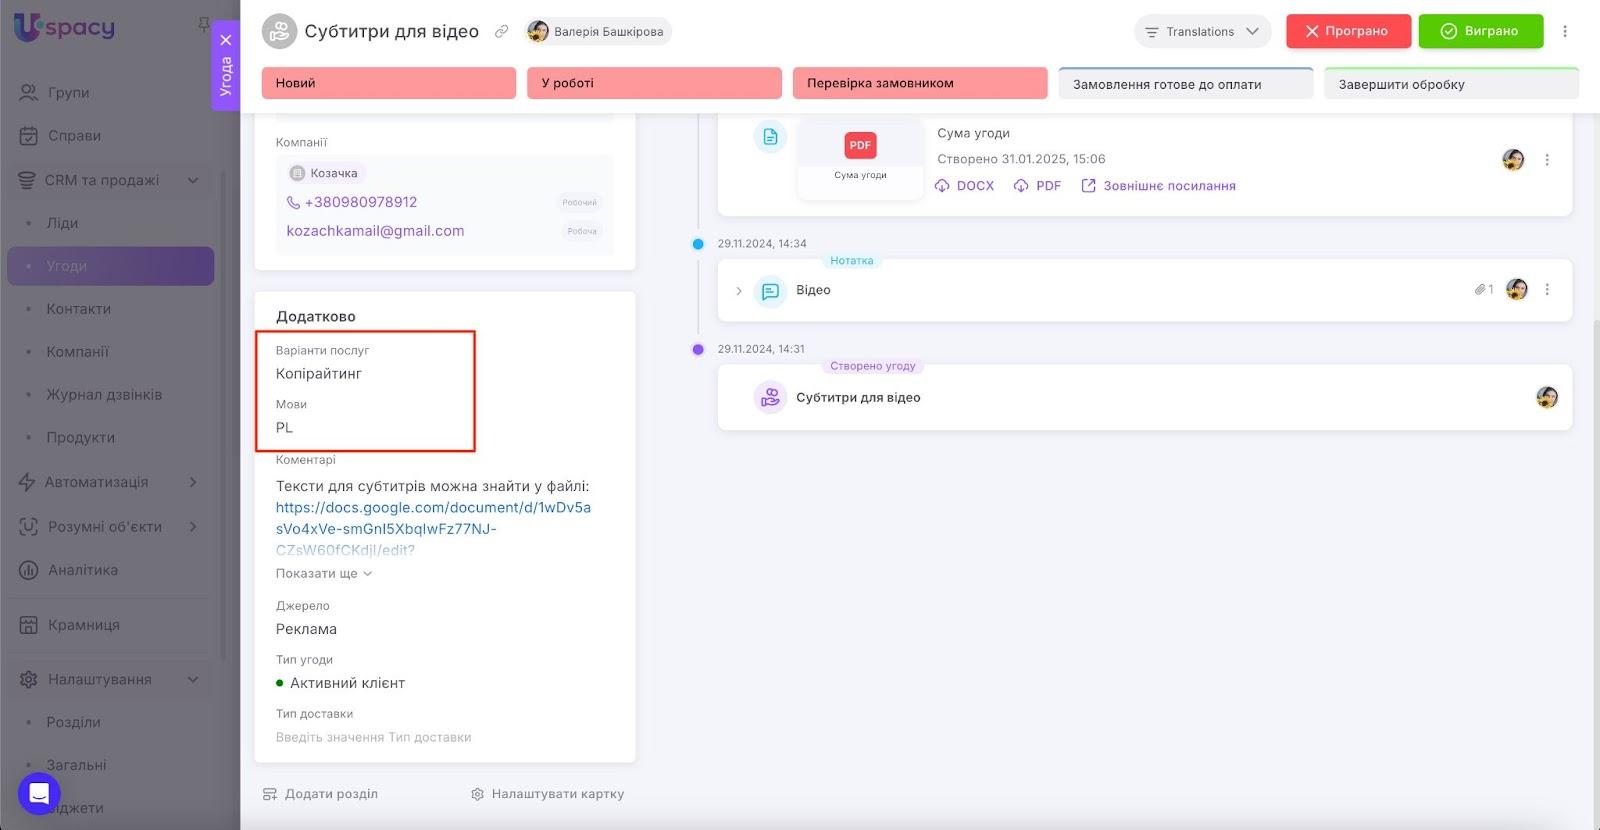Image resolution: width=1600 pixels, height=830 pixels.
Task: Open the chat support bubble
Action: [39, 794]
